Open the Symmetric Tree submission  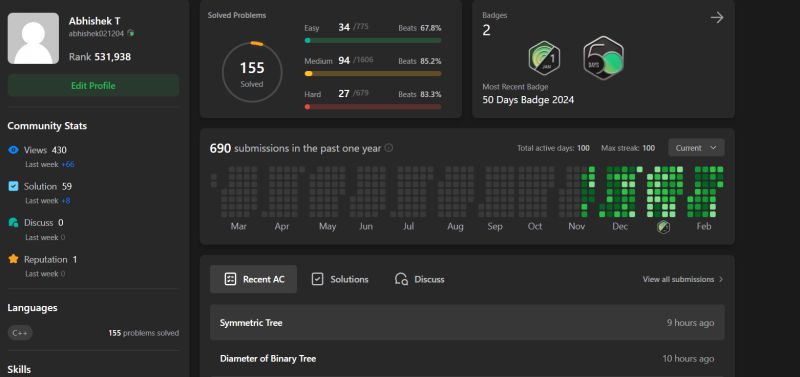(467, 322)
